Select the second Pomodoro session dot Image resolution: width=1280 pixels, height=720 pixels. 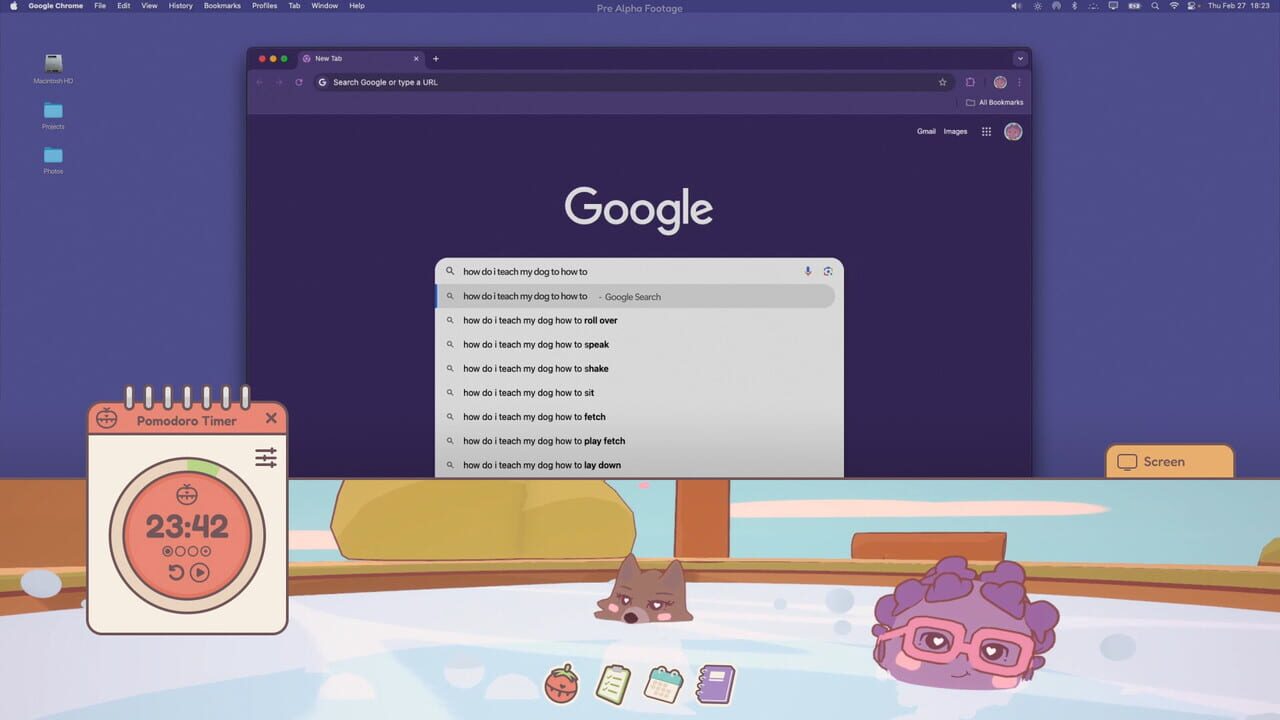tap(182, 551)
